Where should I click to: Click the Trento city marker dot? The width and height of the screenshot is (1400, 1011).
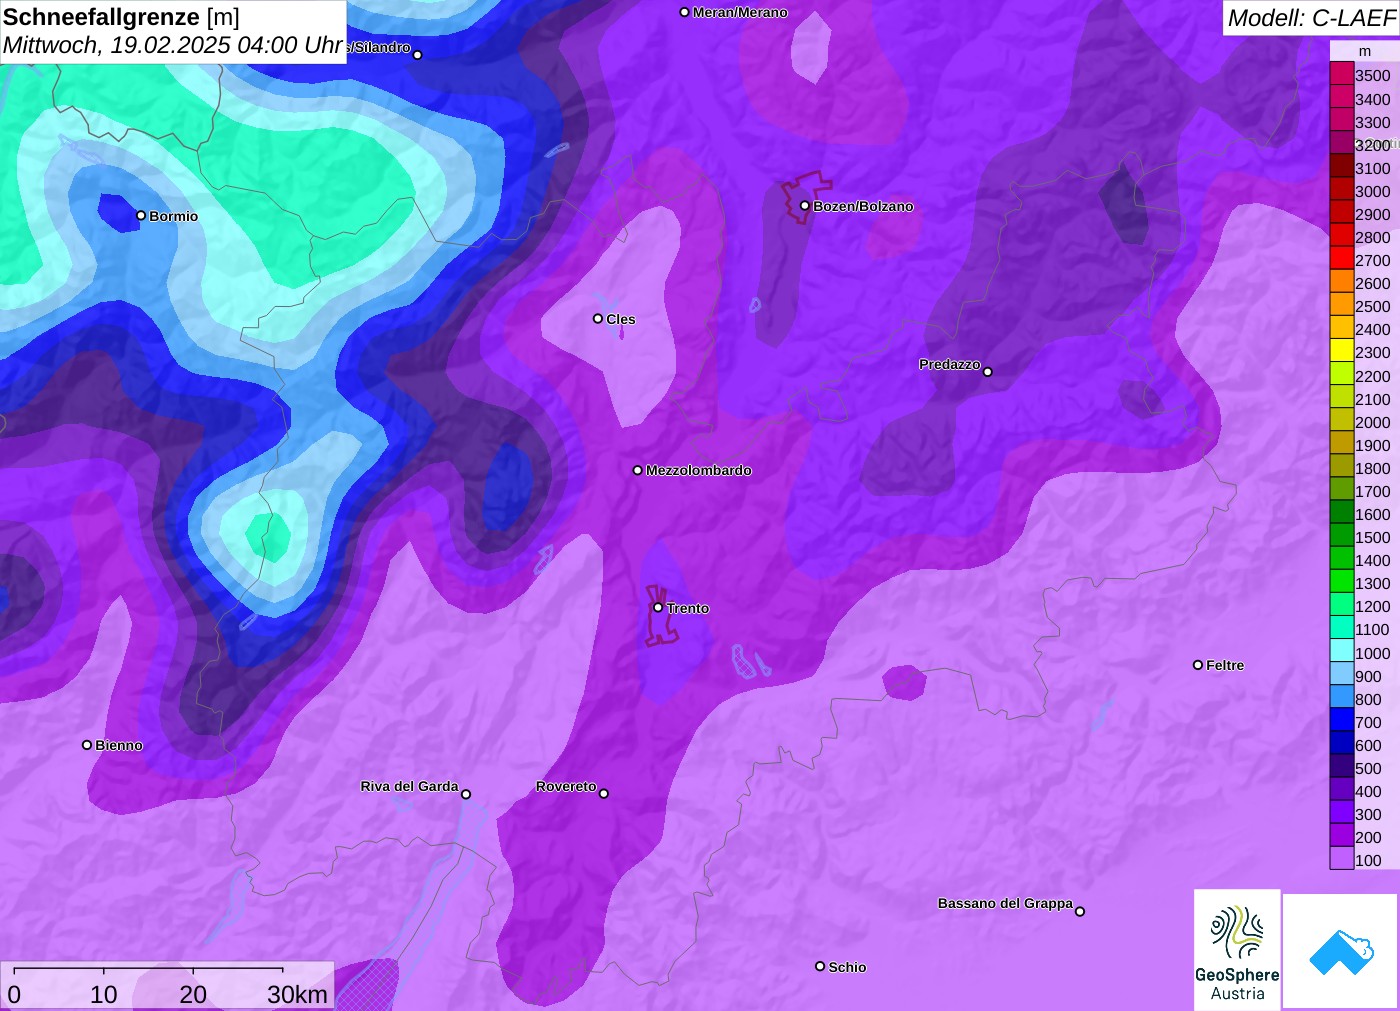[658, 607]
